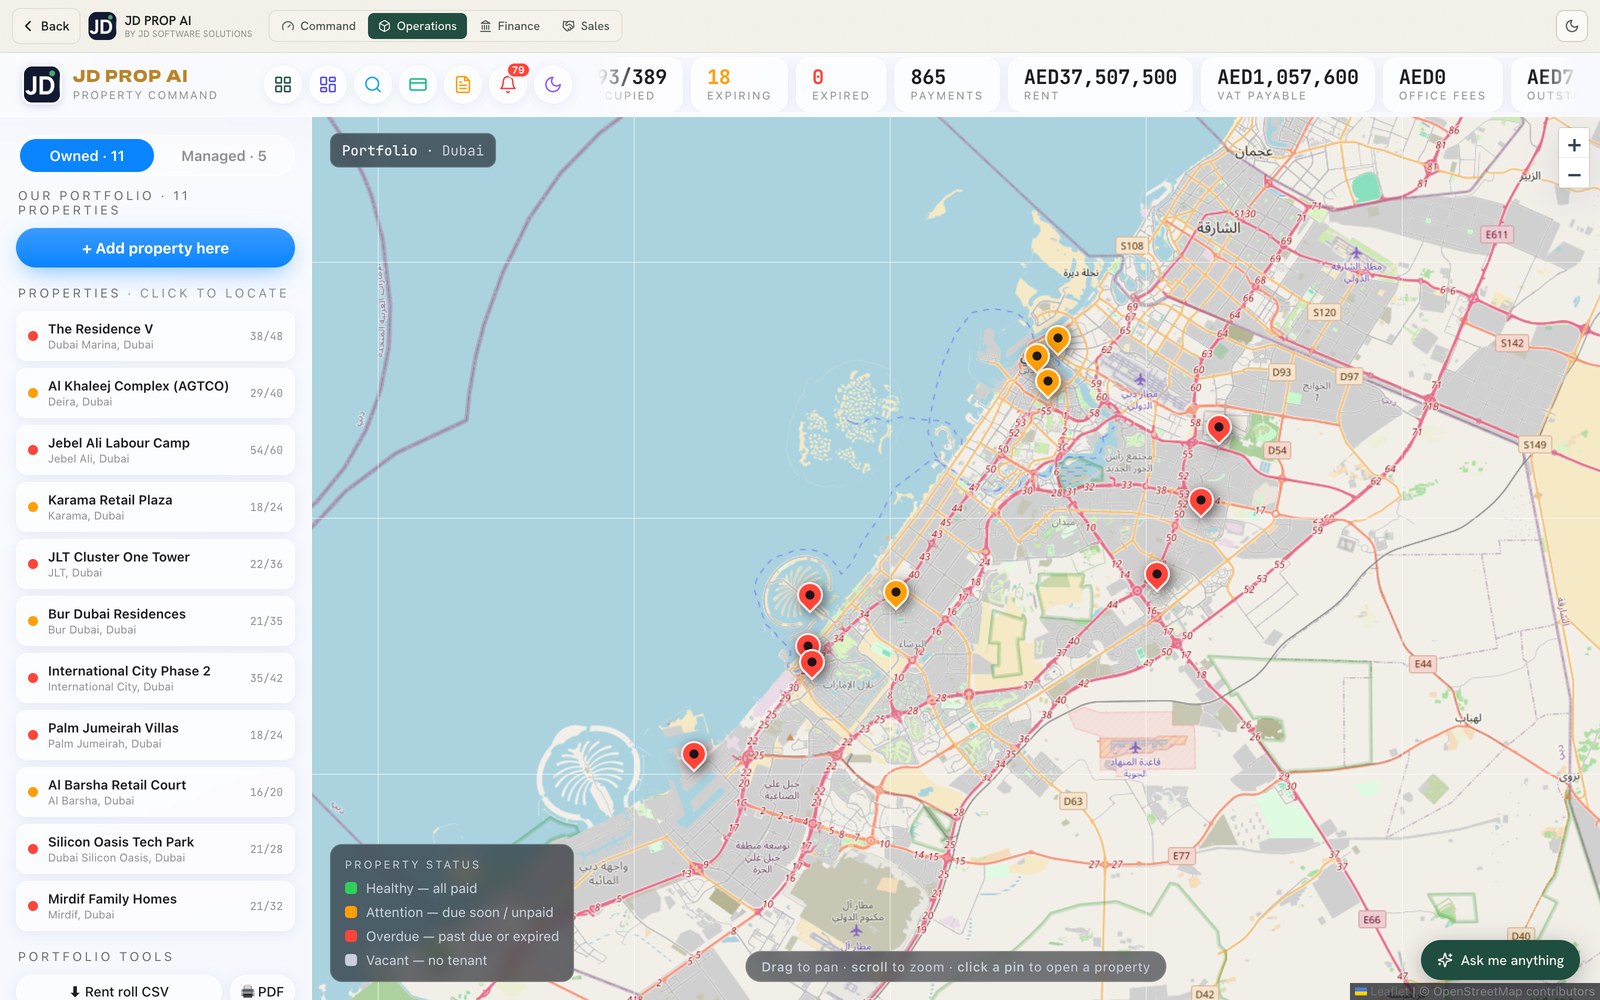Click the red Overdue legend swatch

click(x=351, y=936)
